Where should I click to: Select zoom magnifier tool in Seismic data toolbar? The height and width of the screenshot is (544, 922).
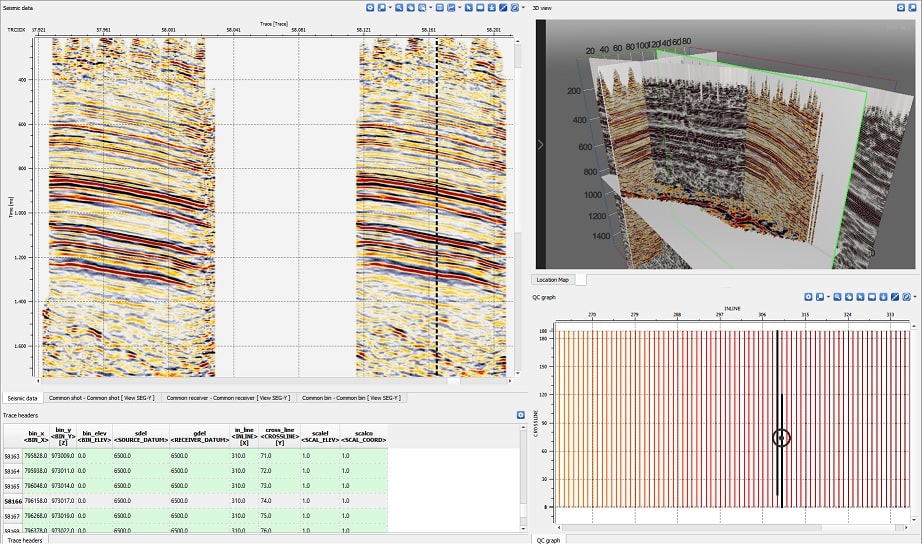tap(398, 7)
